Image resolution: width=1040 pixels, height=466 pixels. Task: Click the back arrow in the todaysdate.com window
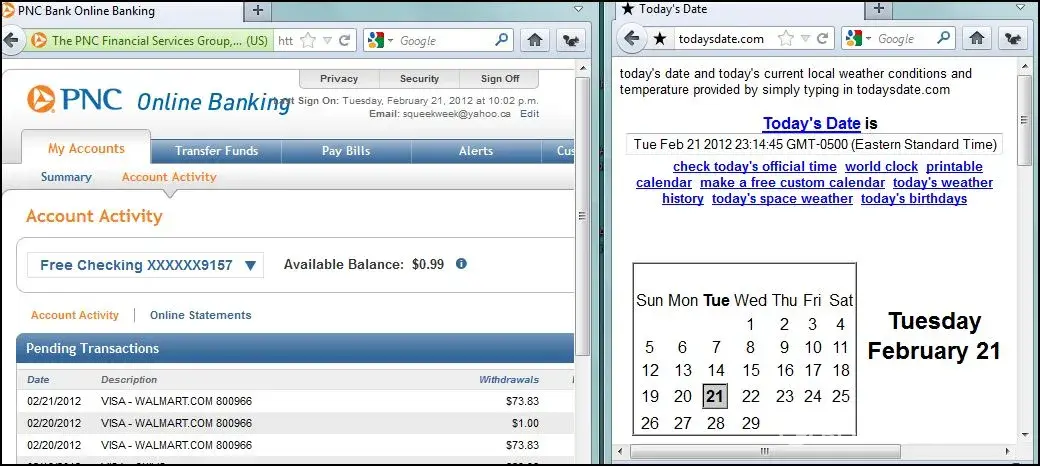(632, 38)
